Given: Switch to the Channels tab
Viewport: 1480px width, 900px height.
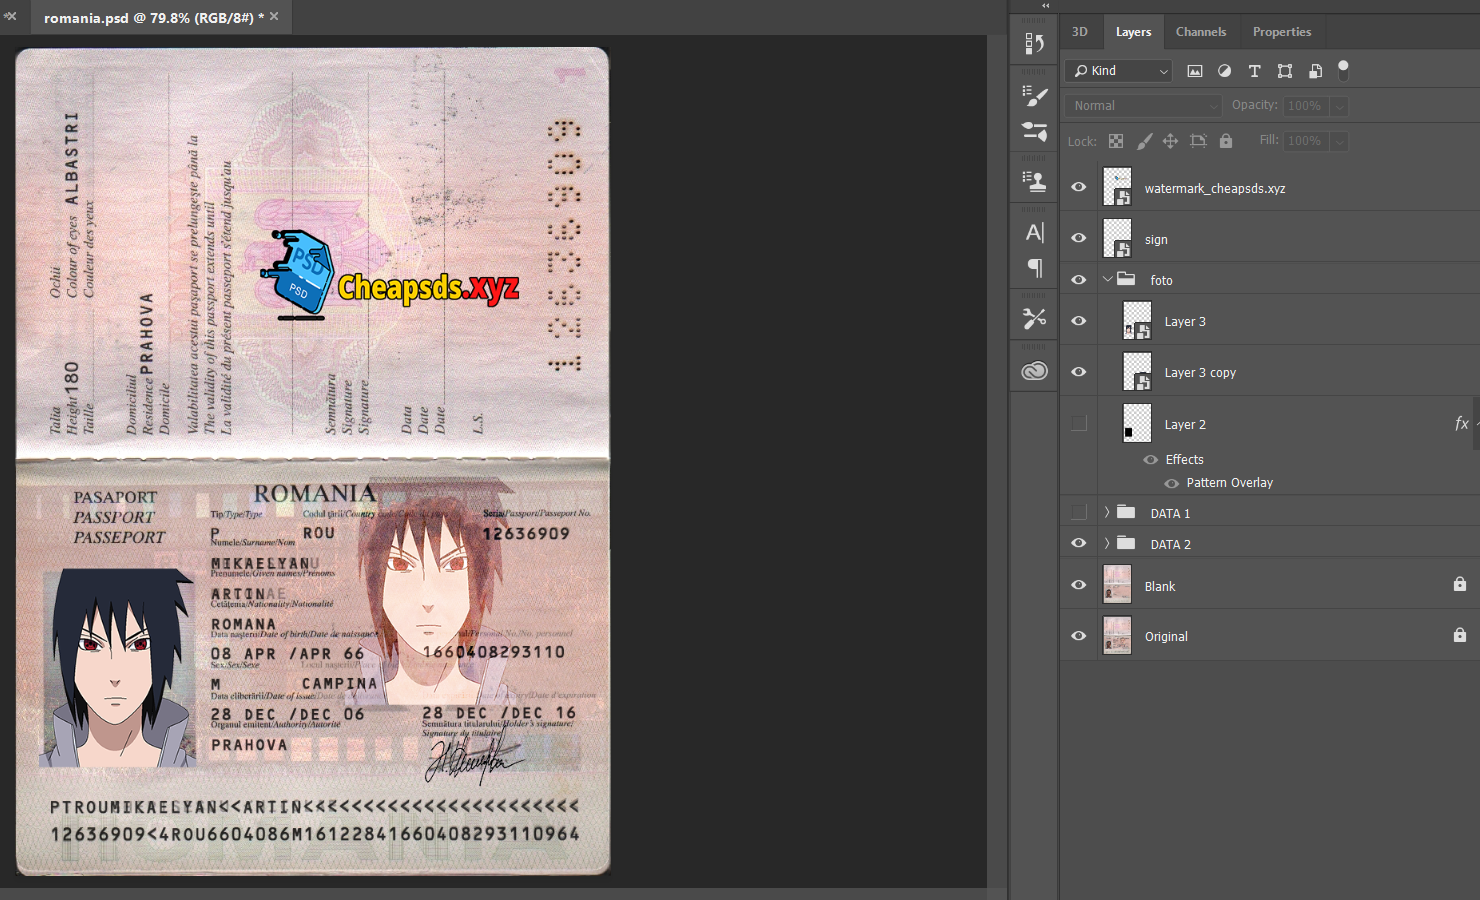Looking at the screenshot, I should 1200,32.
